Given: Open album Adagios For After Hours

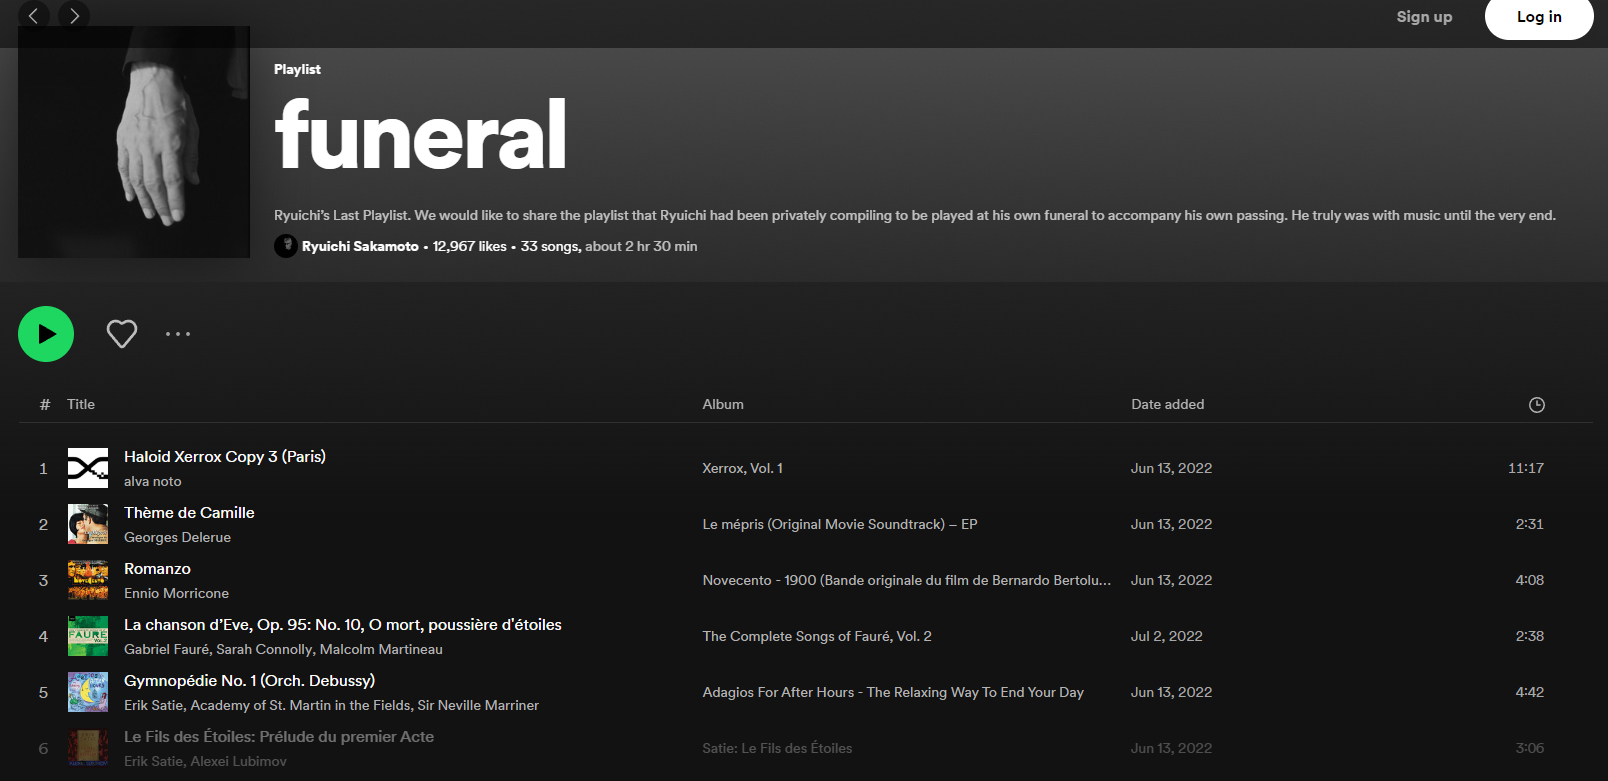Looking at the screenshot, I should pyautogui.click(x=893, y=692).
